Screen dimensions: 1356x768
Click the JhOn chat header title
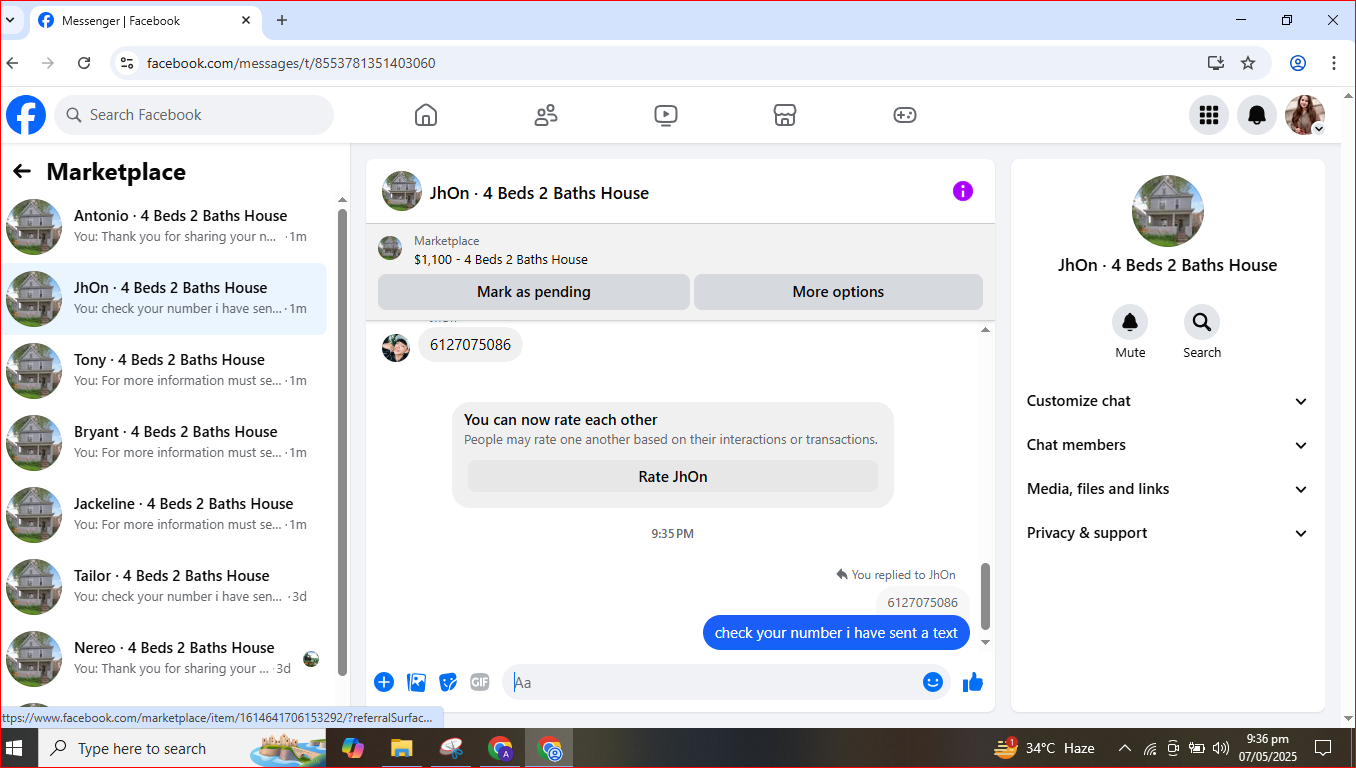(539, 193)
